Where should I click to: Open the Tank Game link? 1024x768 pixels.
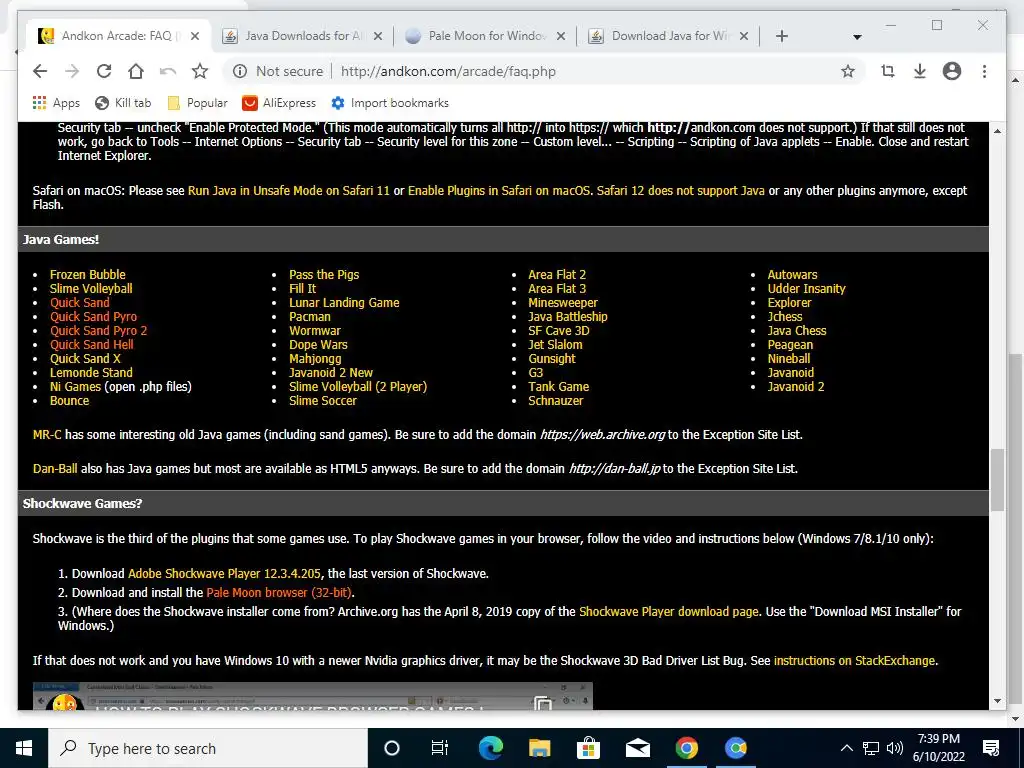coord(558,387)
